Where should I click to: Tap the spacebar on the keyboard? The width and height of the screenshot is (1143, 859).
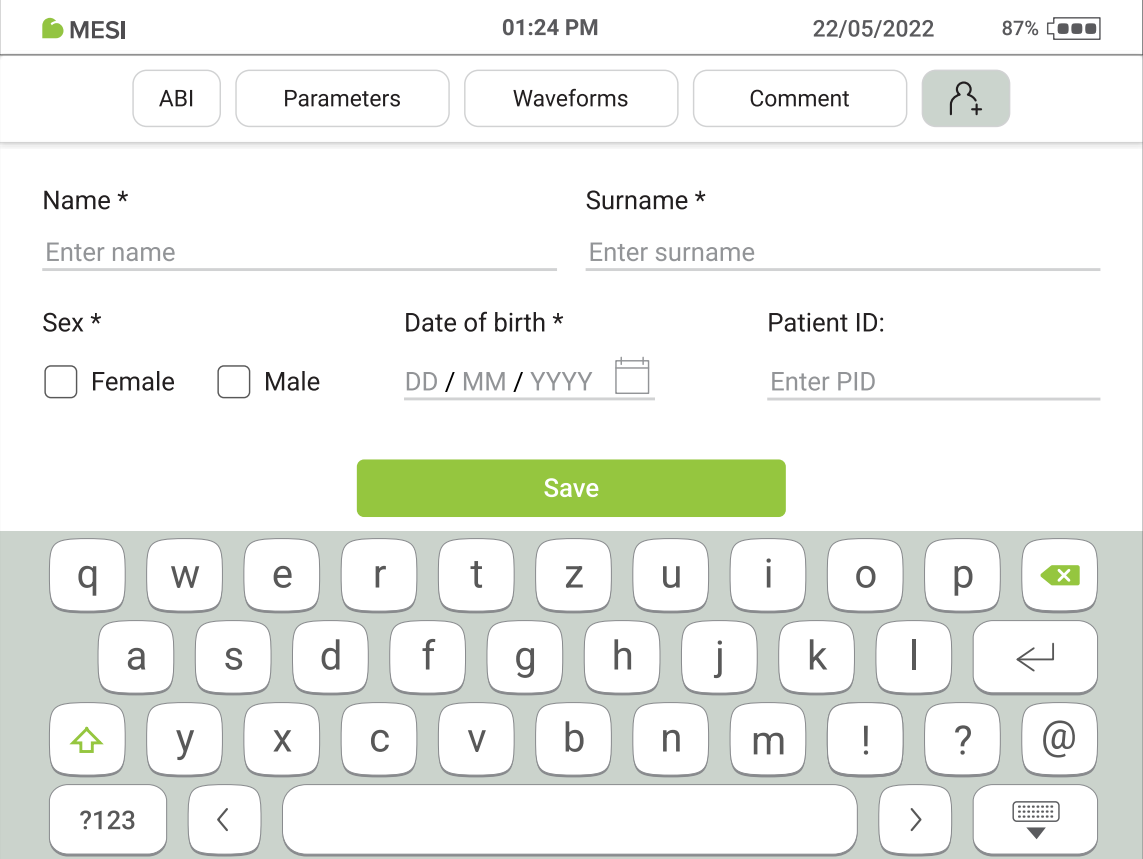coord(570,820)
